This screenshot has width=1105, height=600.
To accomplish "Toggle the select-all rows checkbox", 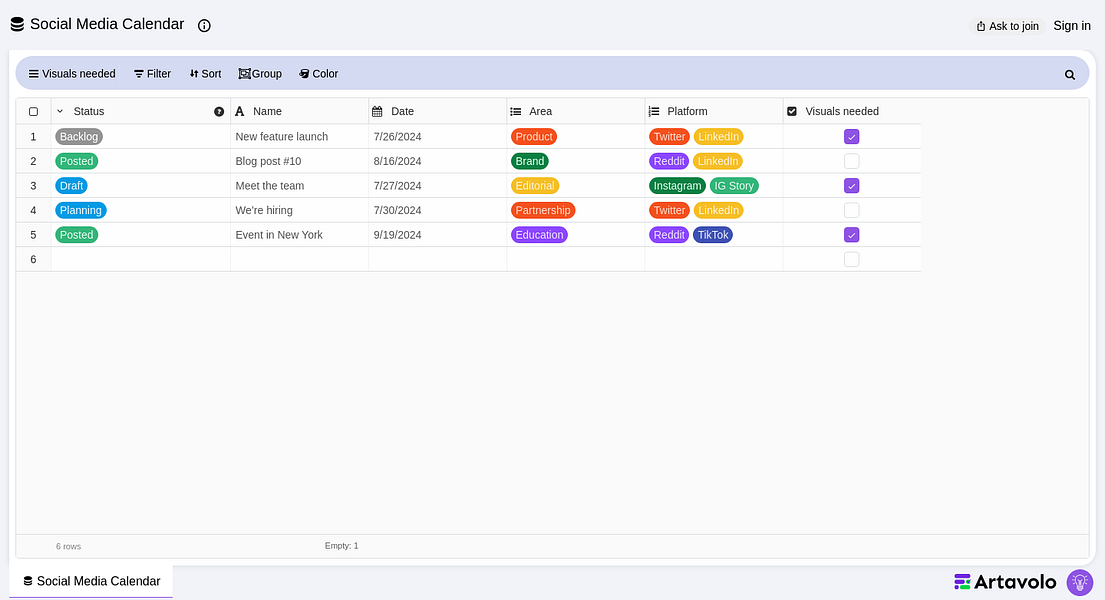I will click(33, 112).
